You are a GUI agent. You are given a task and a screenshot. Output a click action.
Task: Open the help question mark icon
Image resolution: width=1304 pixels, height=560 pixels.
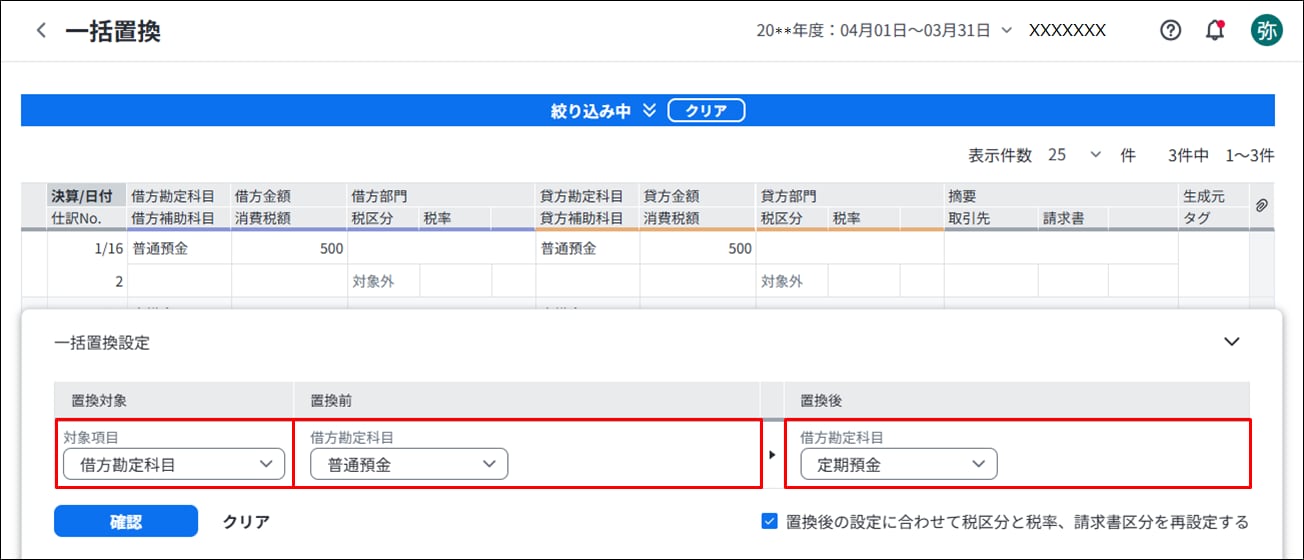point(1170,31)
